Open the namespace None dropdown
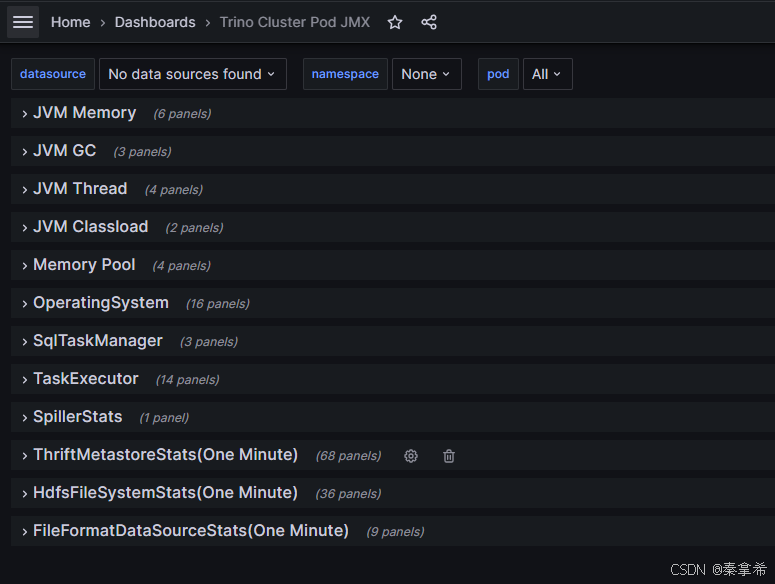The image size is (775, 584). coord(427,74)
